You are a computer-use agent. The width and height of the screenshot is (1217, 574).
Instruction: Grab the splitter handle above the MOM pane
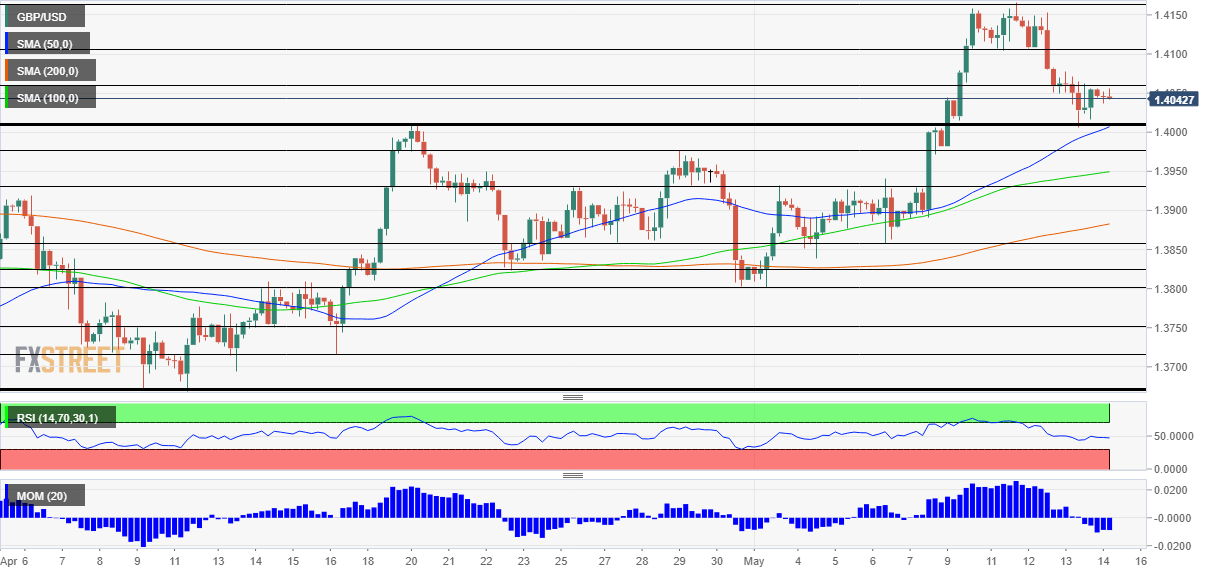[573, 475]
